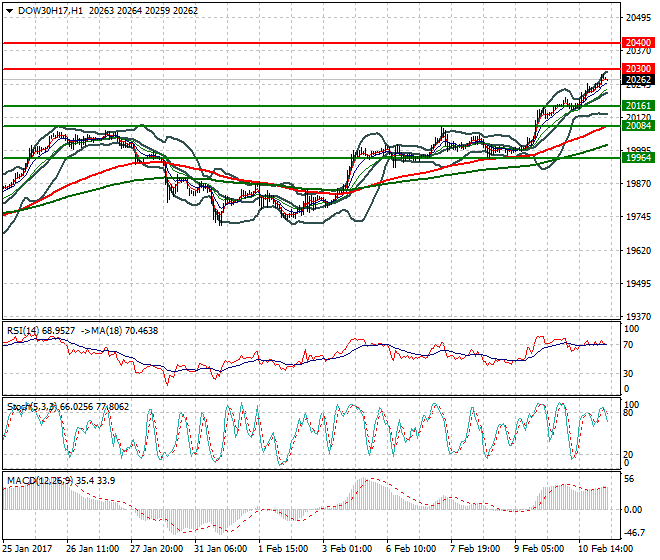Viewport: 660px width, 560px height.
Task: Click the green 19964 level label
Action: click(638, 157)
